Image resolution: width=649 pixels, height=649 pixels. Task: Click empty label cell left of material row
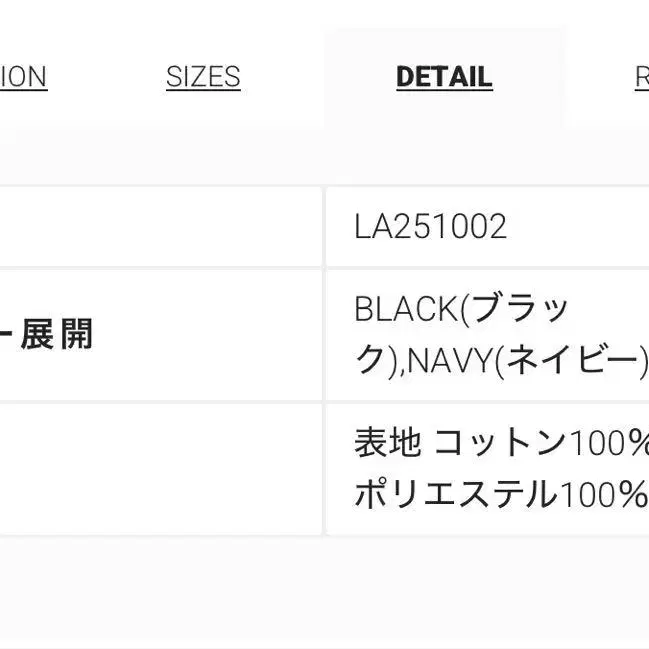tap(160, 468)
